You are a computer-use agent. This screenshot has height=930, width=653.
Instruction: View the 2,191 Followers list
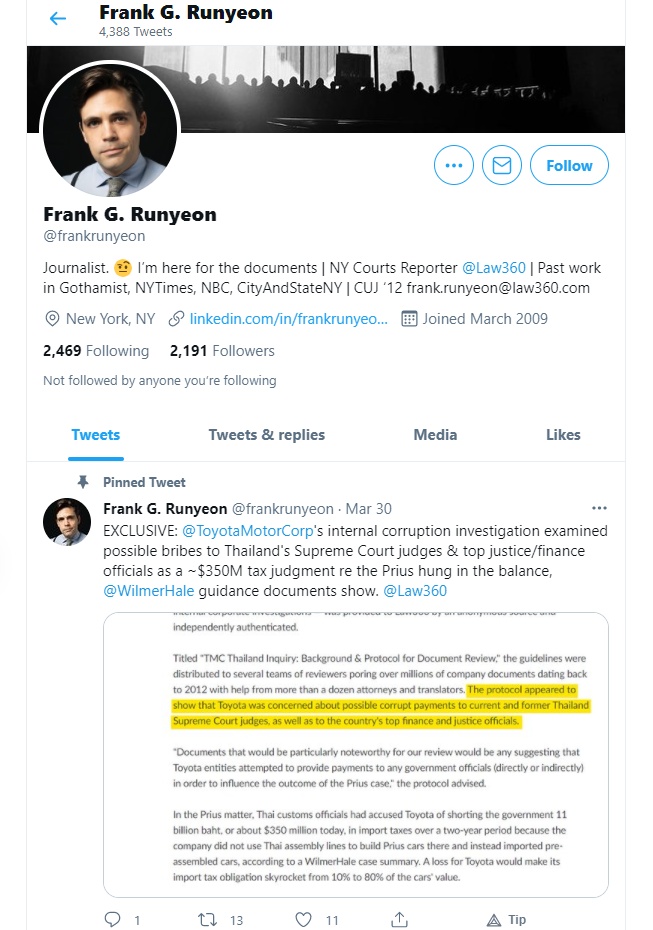[222, 351]
